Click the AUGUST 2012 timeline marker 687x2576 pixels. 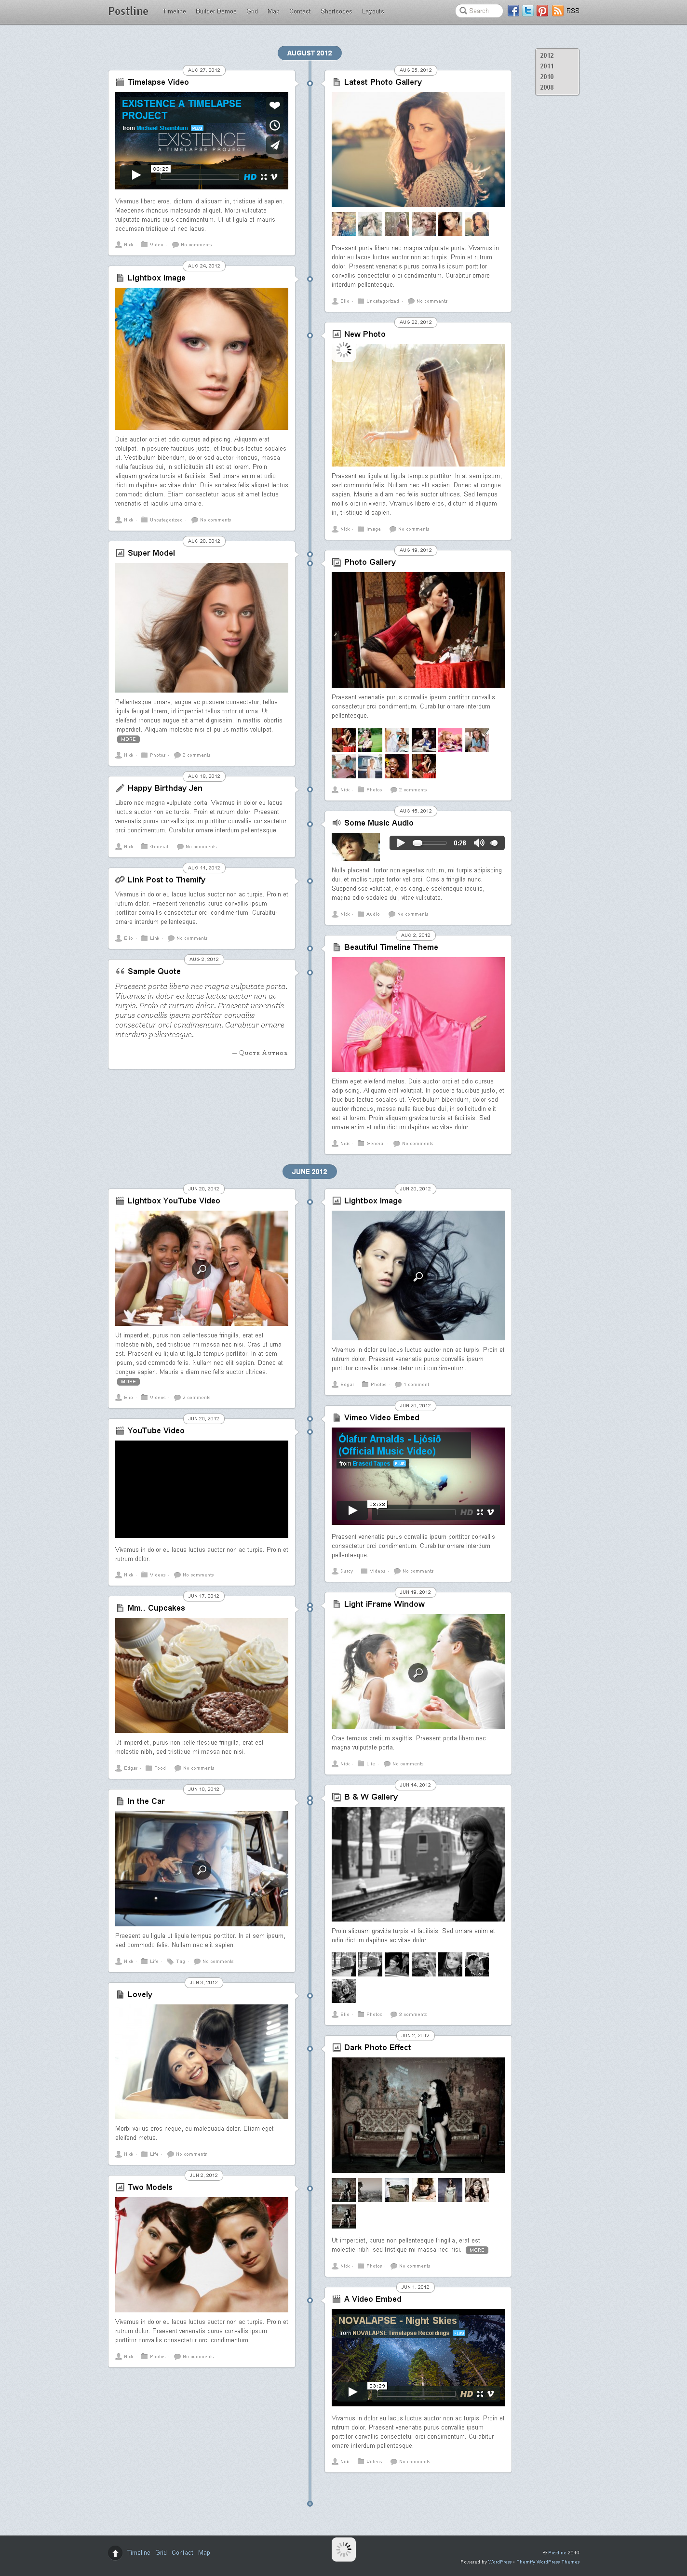[309, 53]
